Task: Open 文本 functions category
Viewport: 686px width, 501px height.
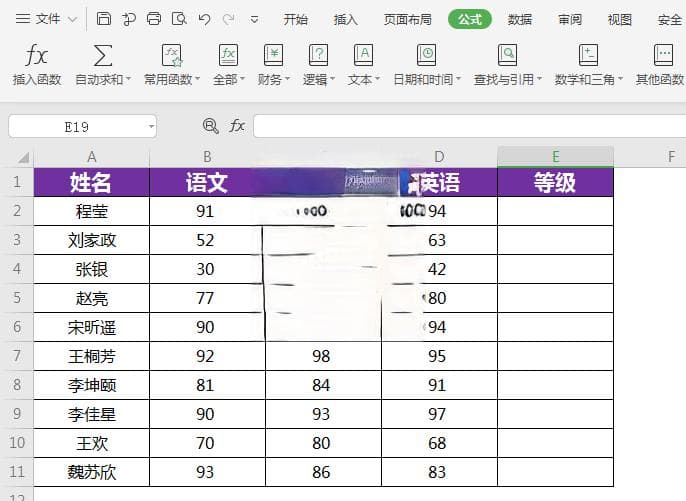Action: (364, 65)
